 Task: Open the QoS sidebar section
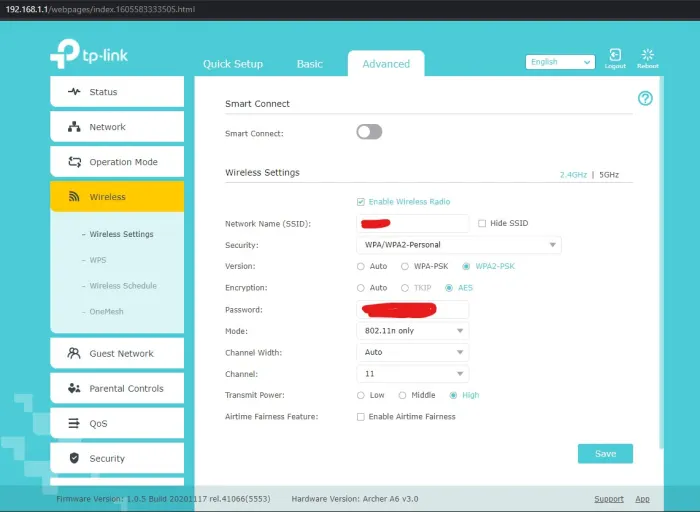(117, 423)
